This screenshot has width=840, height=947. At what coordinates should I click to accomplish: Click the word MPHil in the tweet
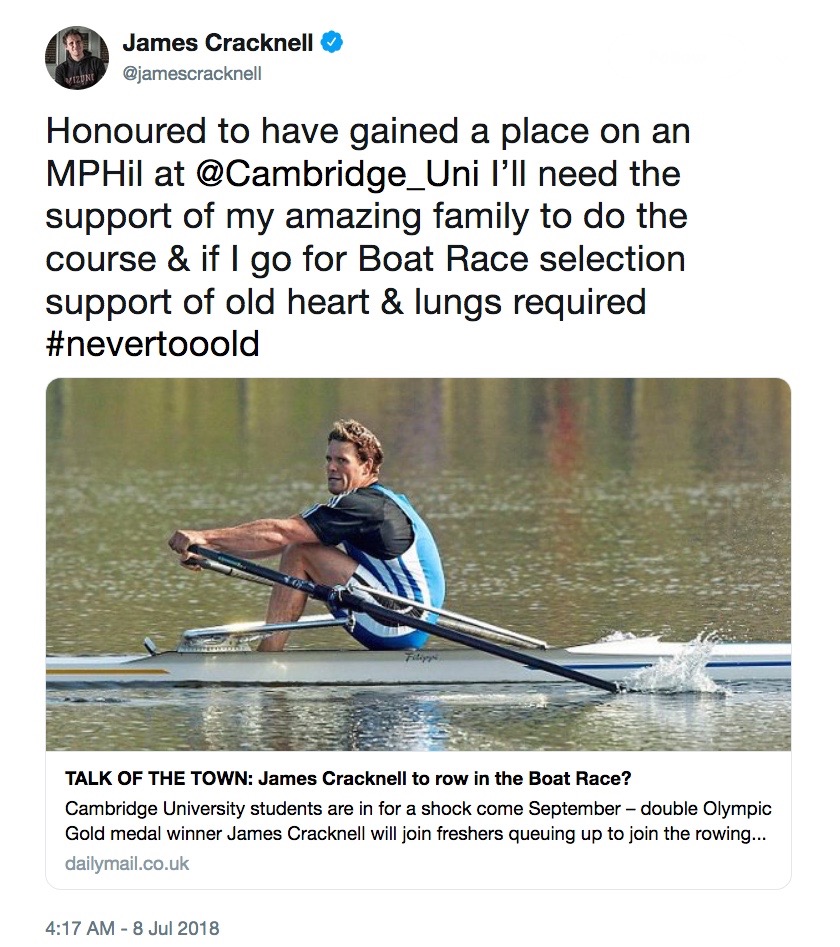(100, 173)
